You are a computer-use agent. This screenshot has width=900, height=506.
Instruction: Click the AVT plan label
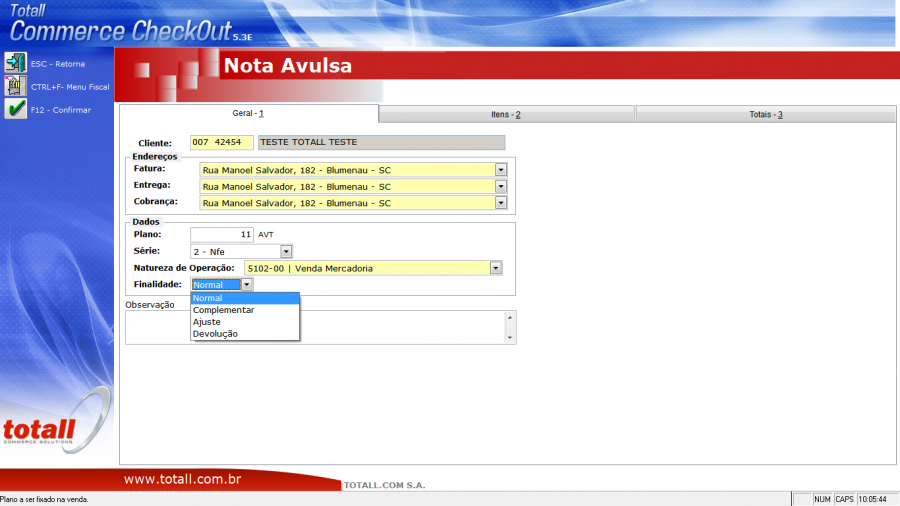pyautogui.click(x=266, y=235)
